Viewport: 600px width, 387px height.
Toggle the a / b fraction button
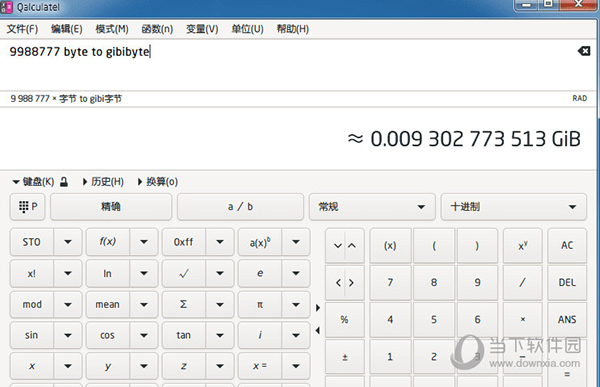pyautogui.click(x=240, y=207)
